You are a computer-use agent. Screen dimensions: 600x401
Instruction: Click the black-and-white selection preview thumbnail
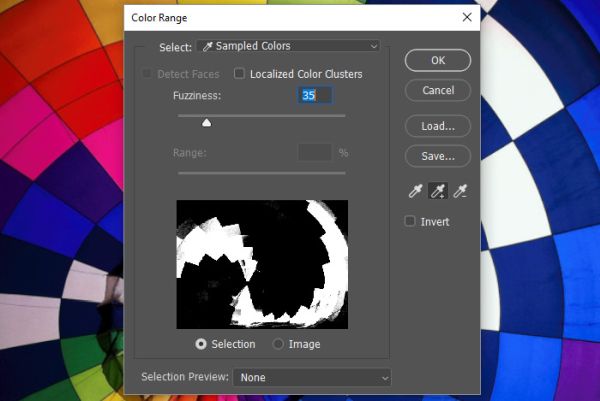pyautogui.click(x=262, y=264)
